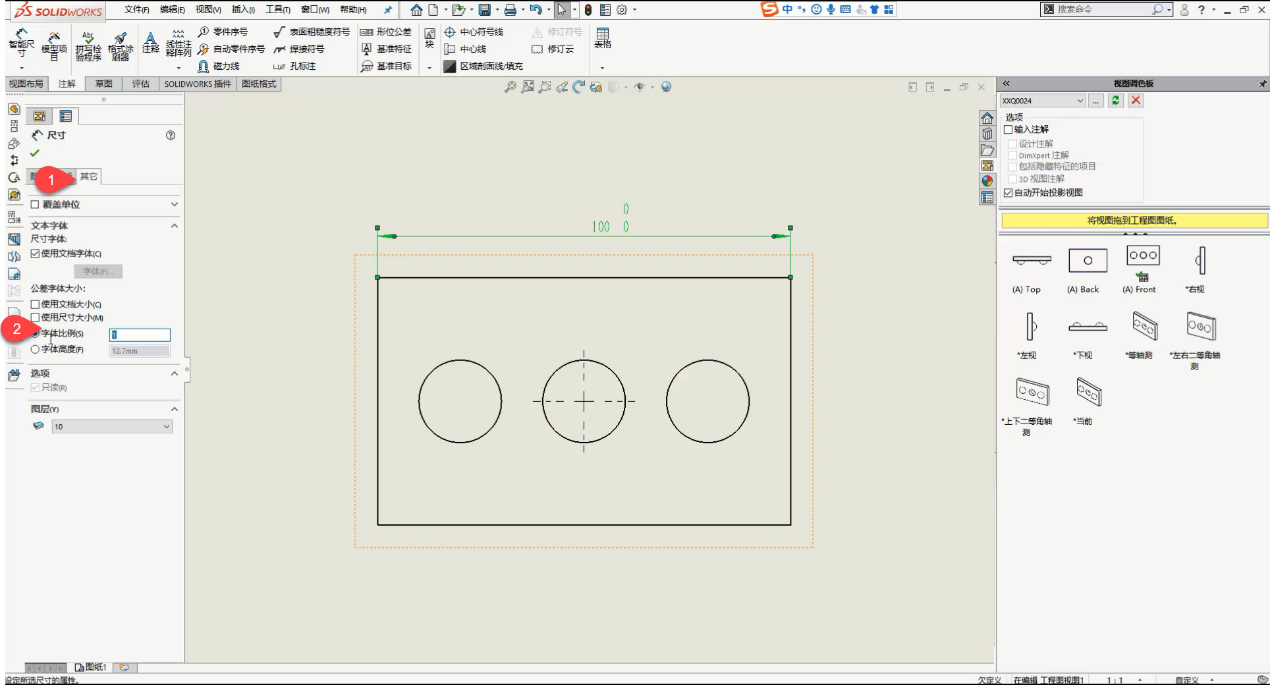1270x685 pixels.
Task: Click the Rebuild traffic-light icon
Action: tap(588, 10)
